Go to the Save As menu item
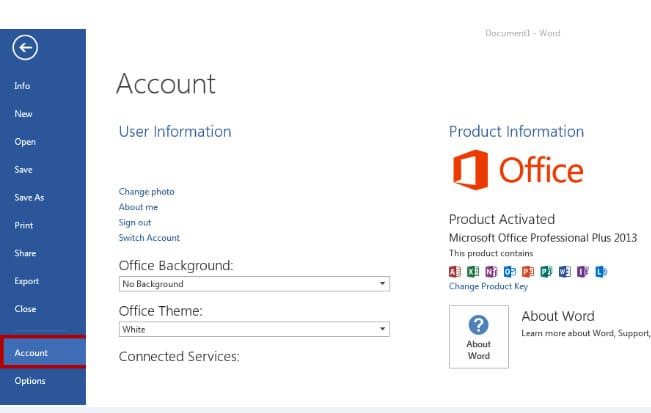This screenshot has width=651, height=413. coord(29,198)
